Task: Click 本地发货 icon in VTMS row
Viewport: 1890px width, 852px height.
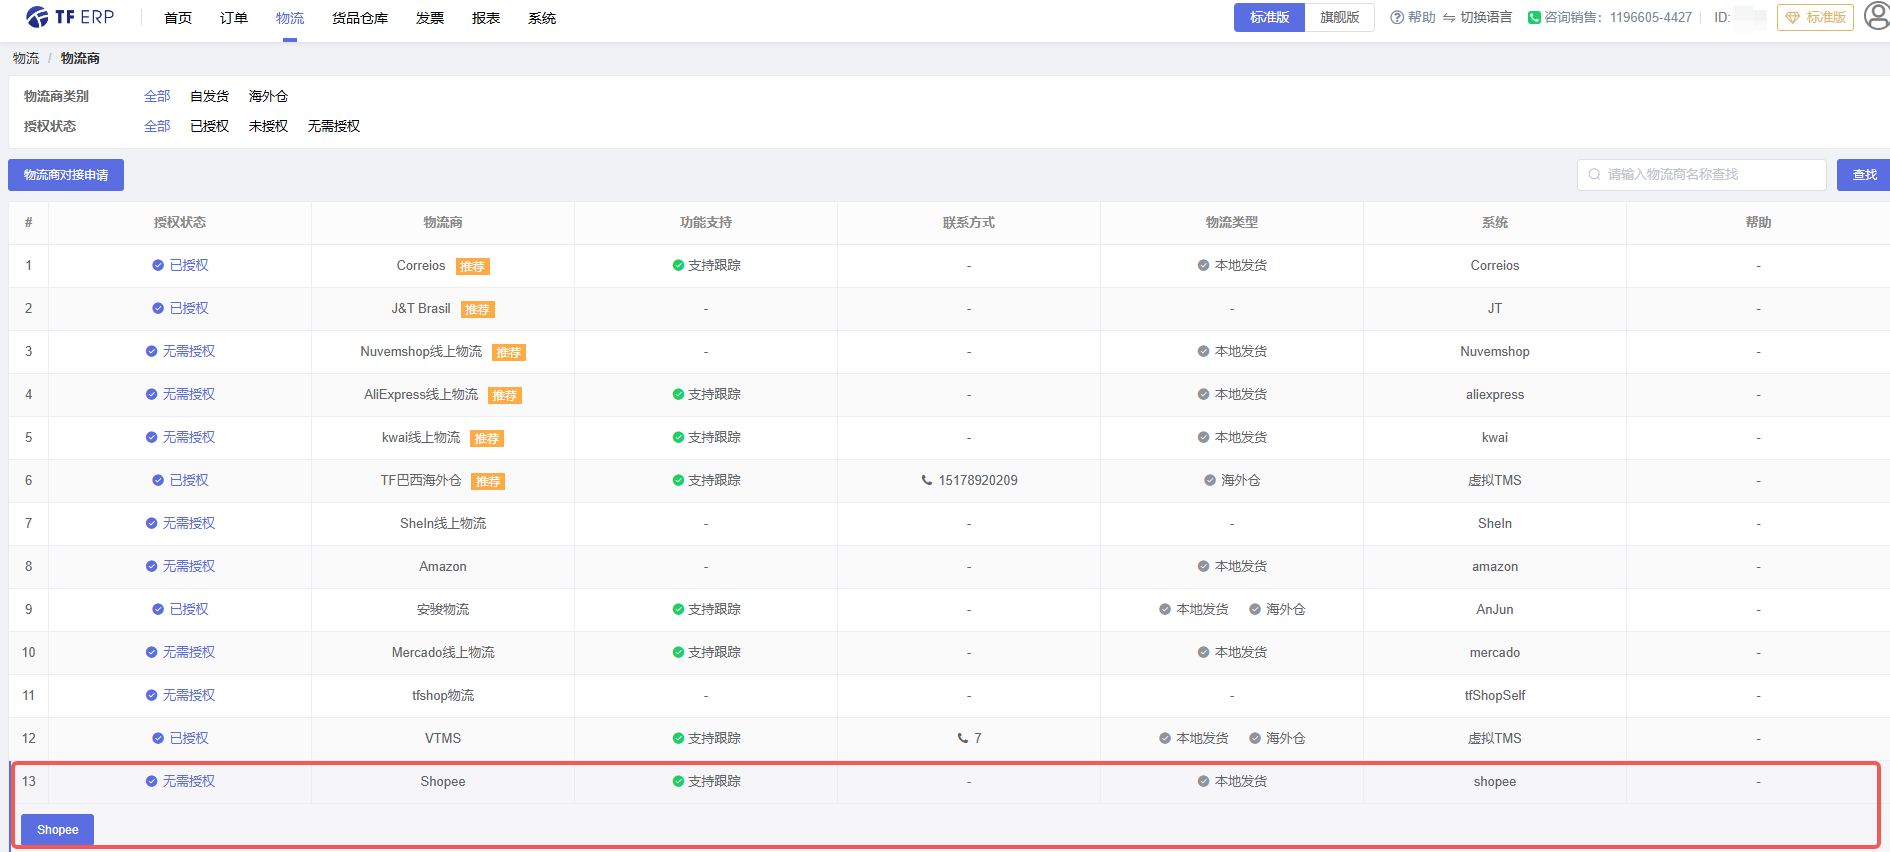Action: pos(1165,738)
